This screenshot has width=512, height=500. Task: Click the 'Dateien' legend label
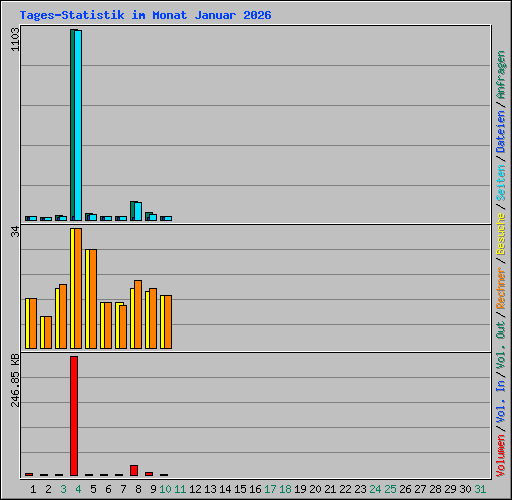click(501, 132)
